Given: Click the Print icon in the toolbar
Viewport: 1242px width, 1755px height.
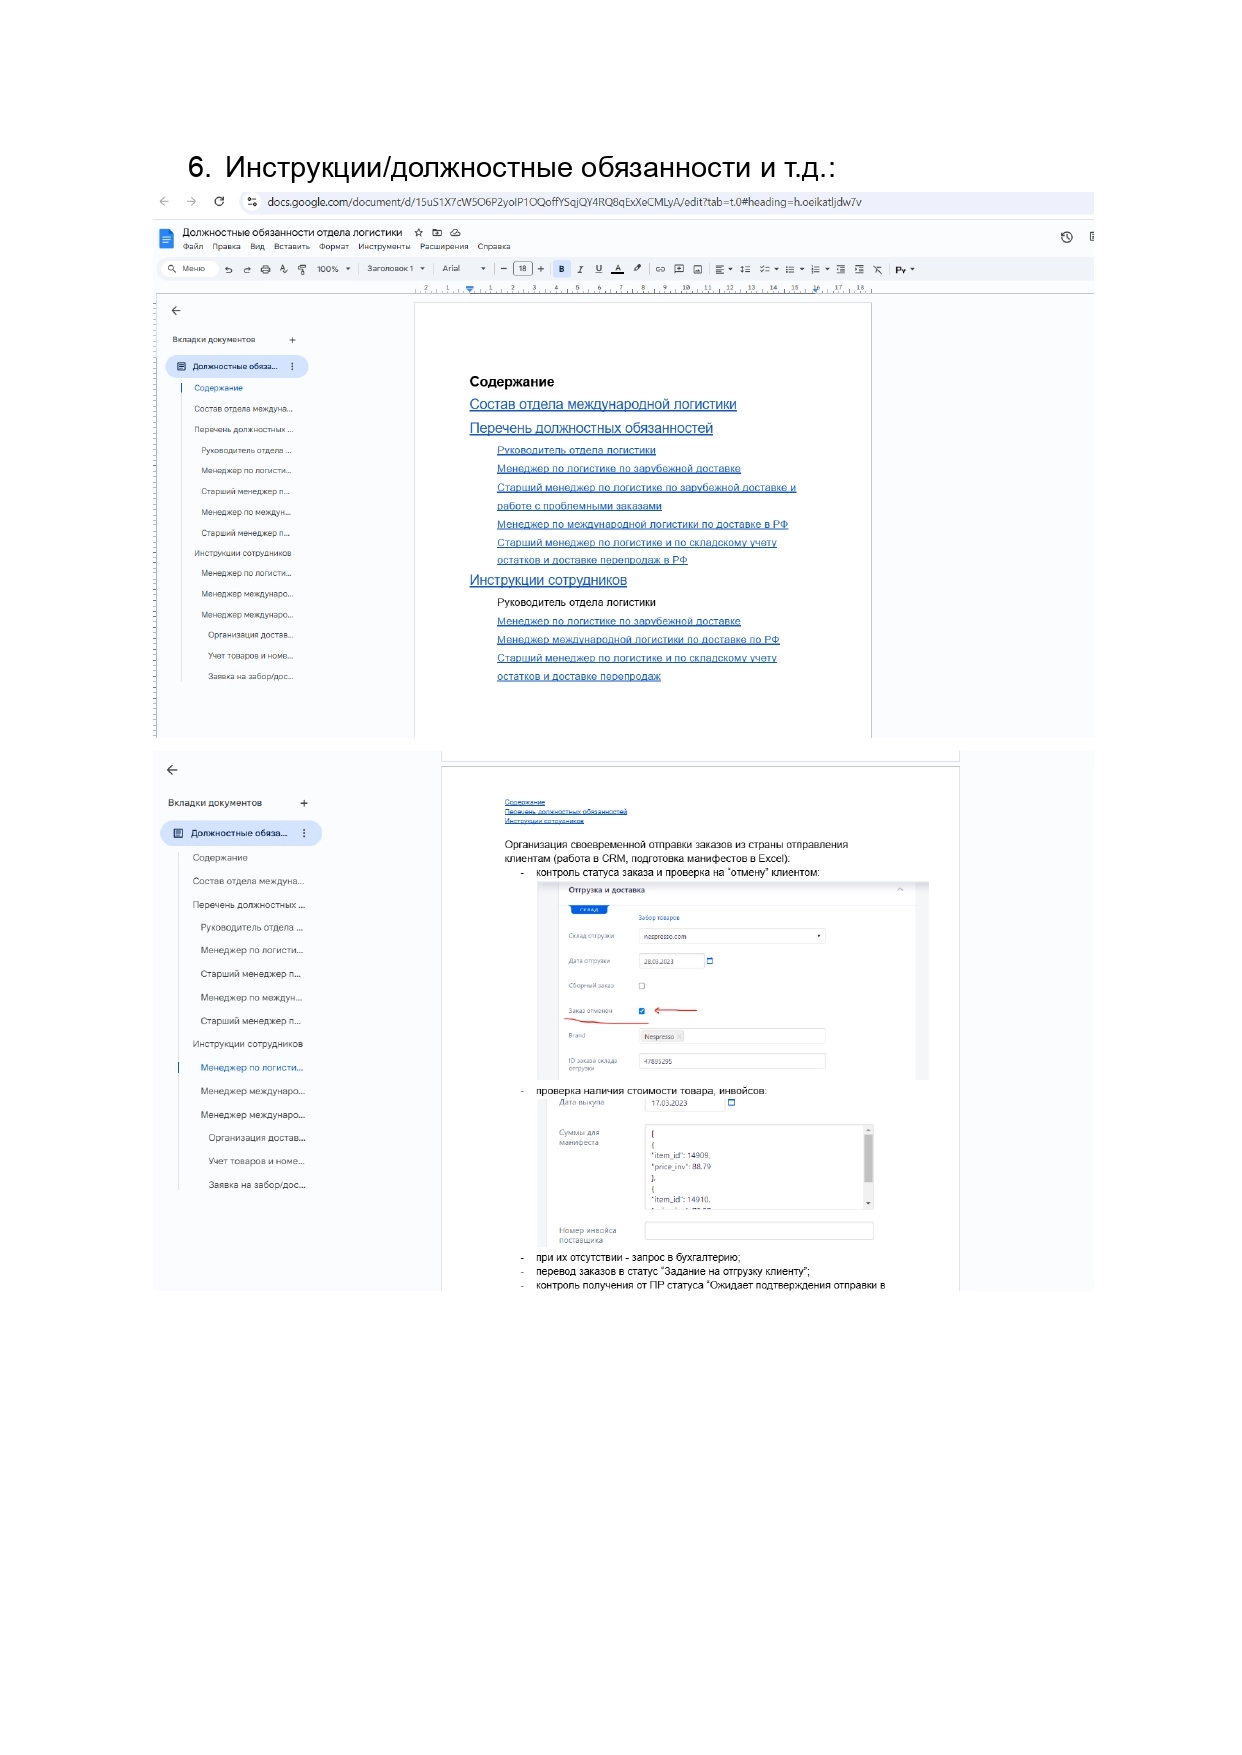Looking at the screenshot, I should [265, 269].
